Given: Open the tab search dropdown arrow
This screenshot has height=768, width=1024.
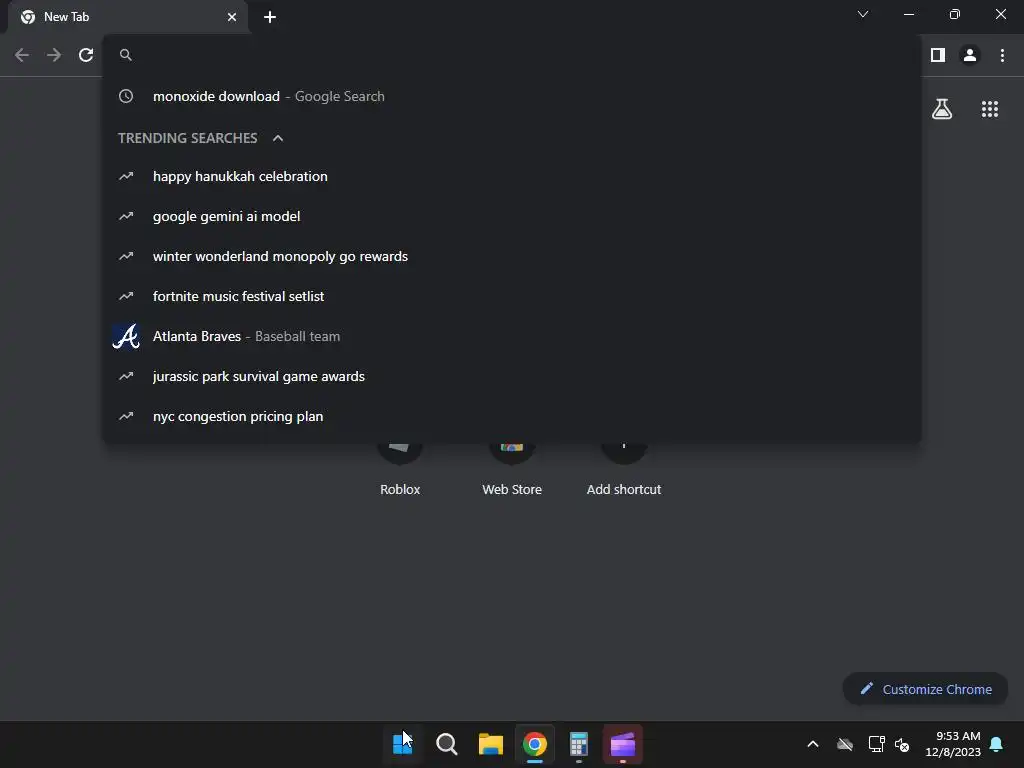Looking at the screenshot, I should (x=863, y=14).
